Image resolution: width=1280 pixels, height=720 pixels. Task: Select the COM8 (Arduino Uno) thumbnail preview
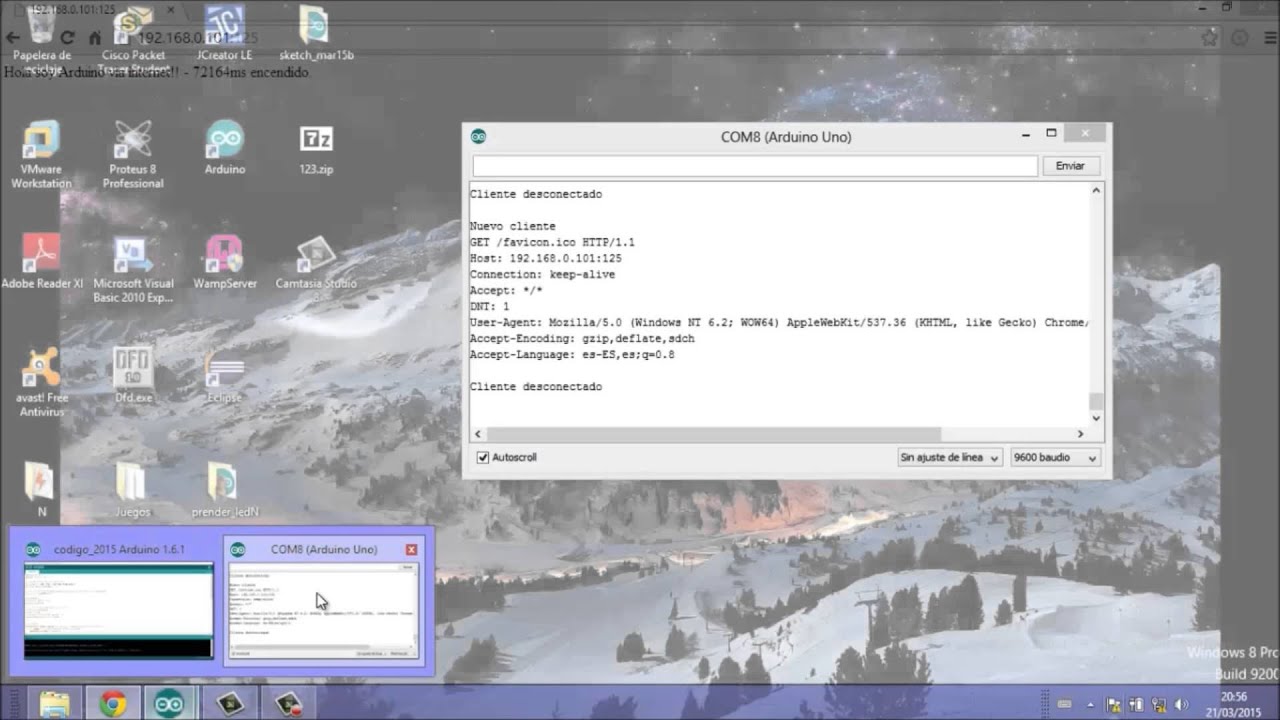pos(323,599)
